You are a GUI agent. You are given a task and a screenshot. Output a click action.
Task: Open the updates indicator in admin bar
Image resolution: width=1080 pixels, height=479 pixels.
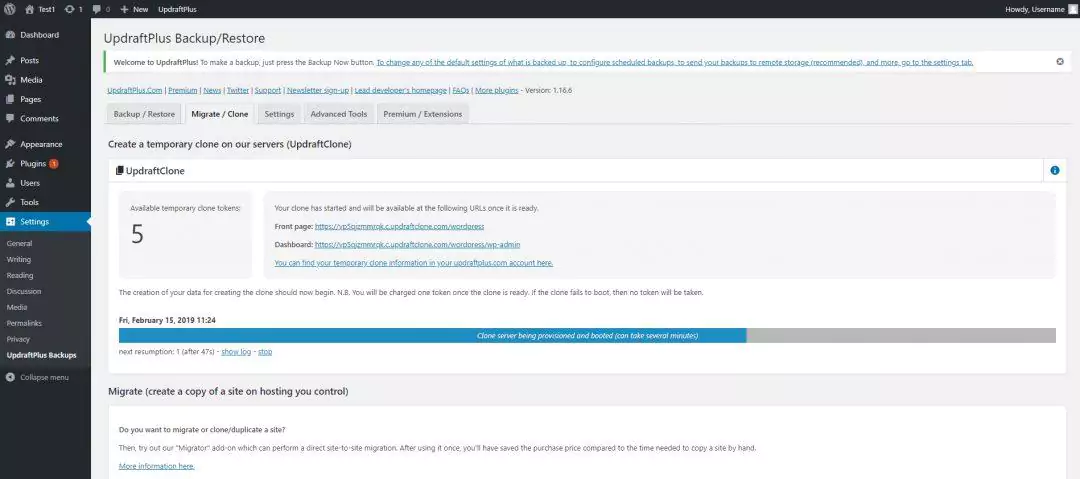click(x=73, y=9)
